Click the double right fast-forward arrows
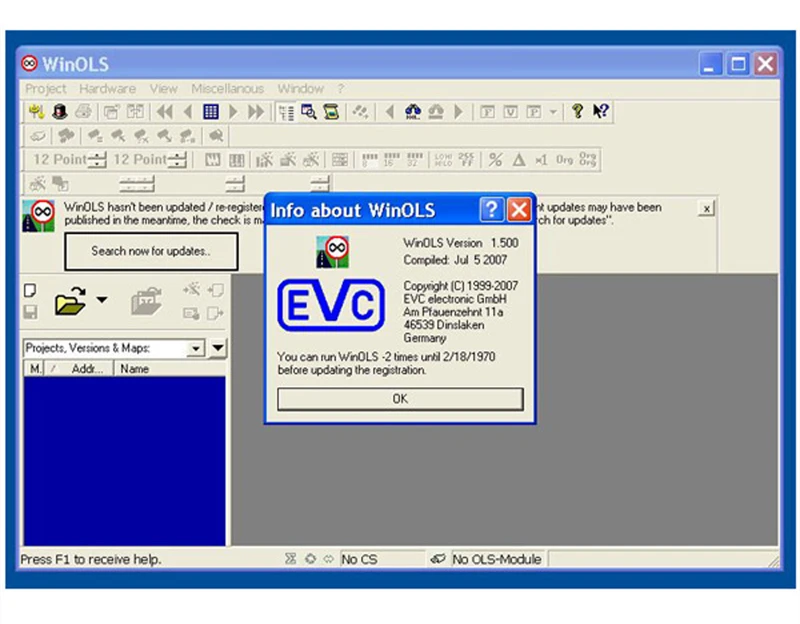Image resolution: width=800 pixels, height=624 pixels. point(256,111)
